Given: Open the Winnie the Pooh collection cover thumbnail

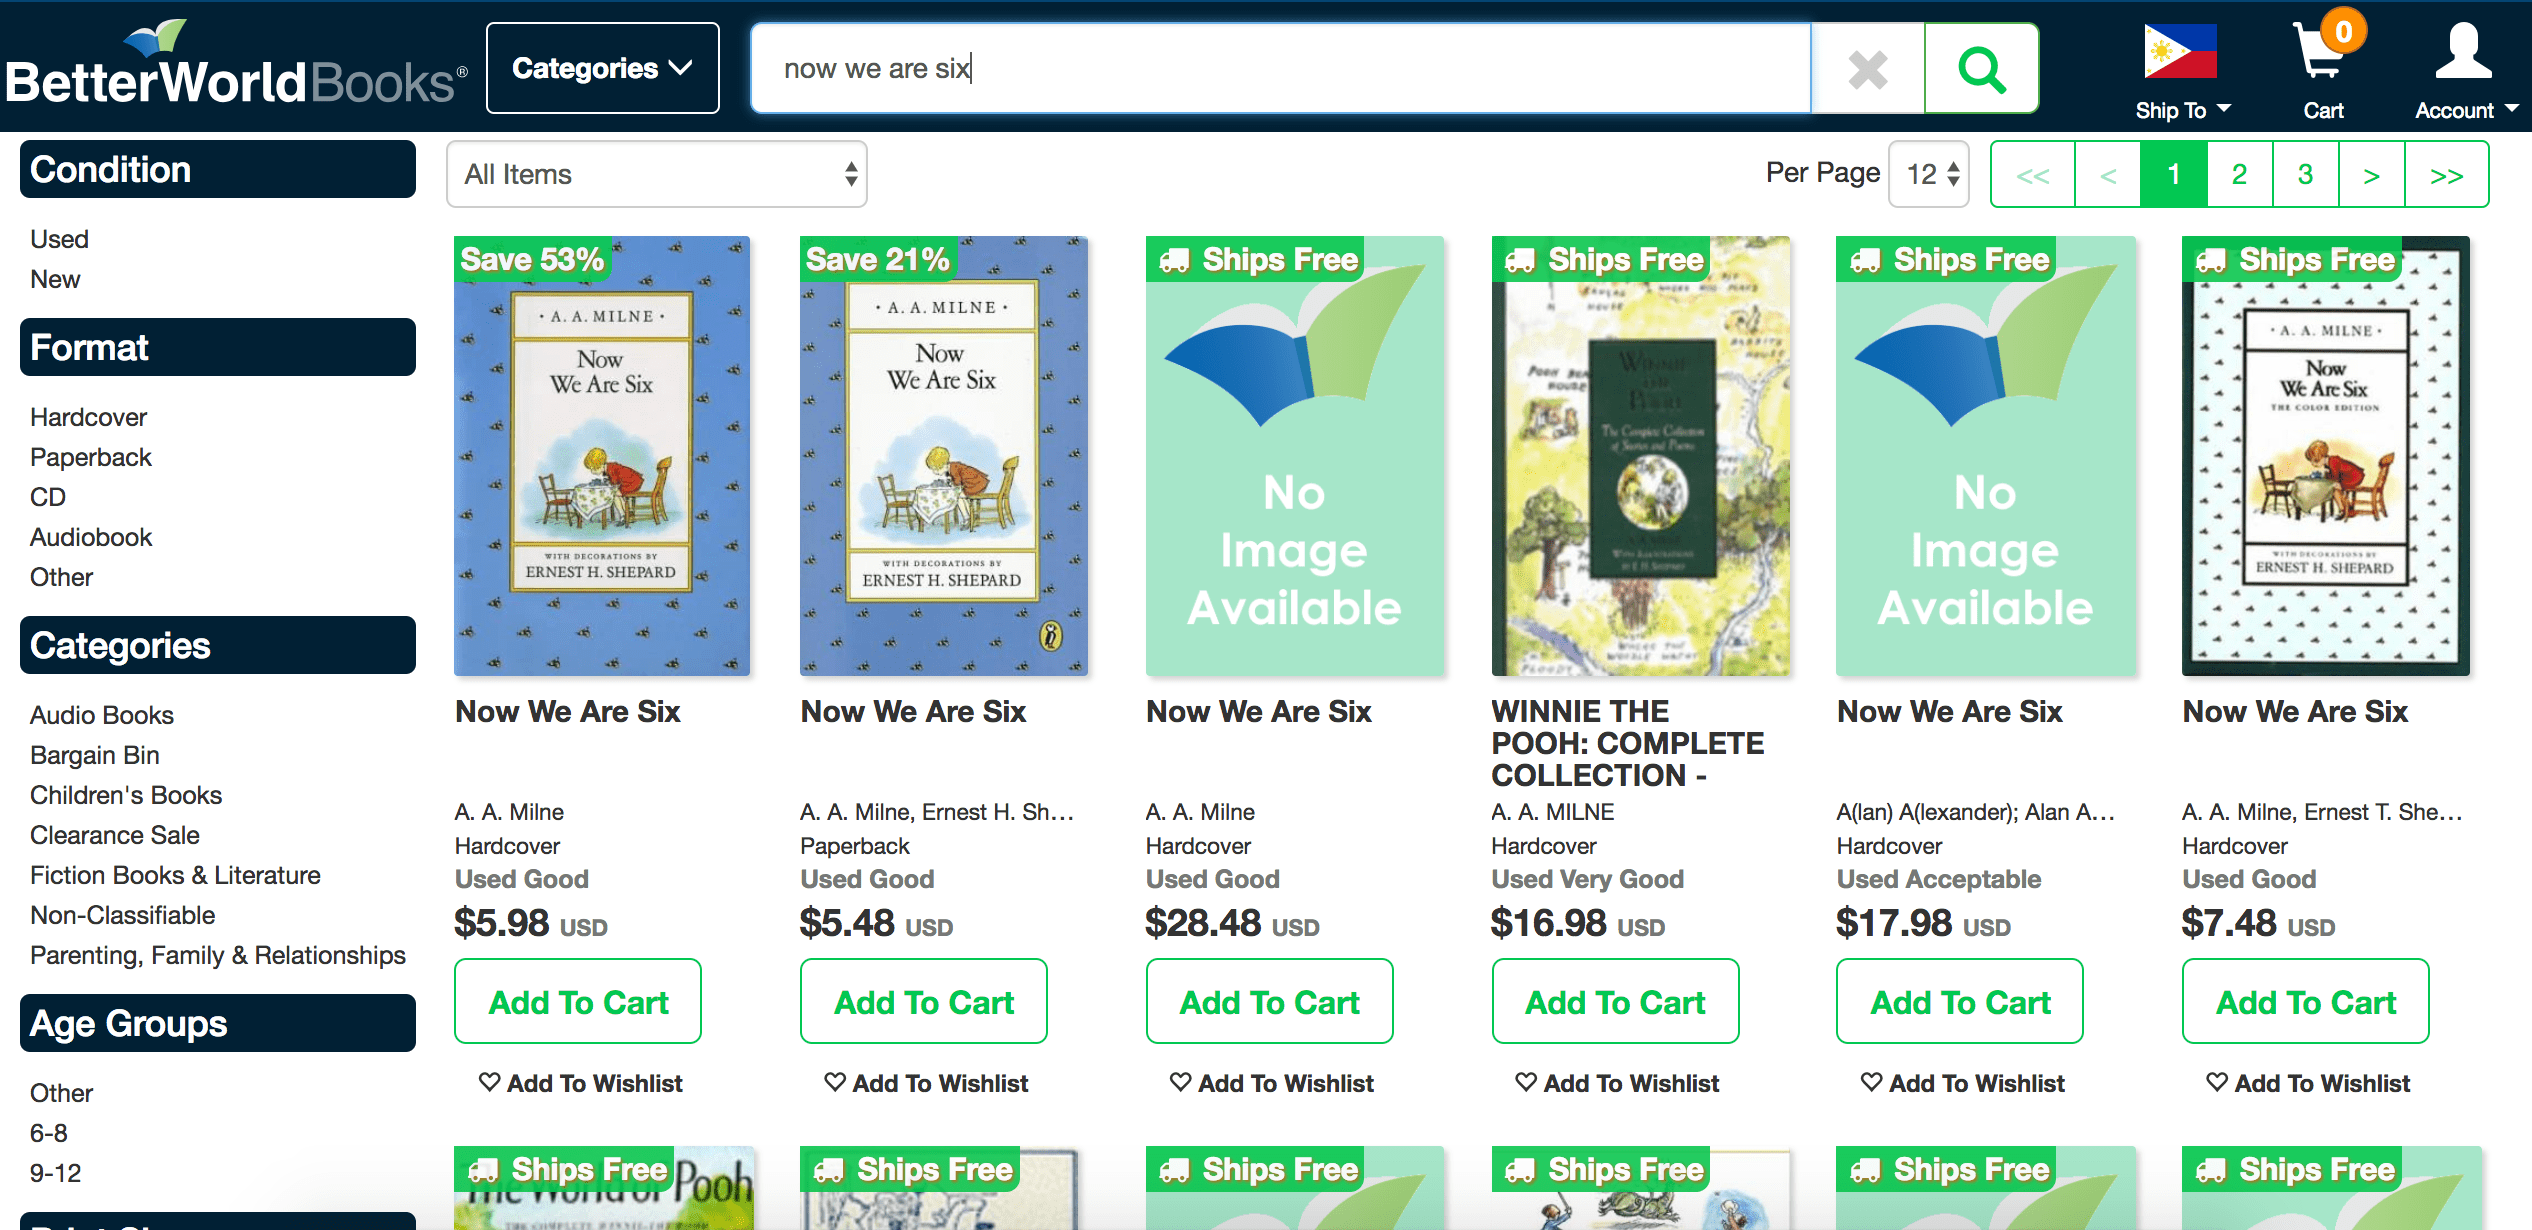Looking at the screenshot, I should coord(1640,456).
